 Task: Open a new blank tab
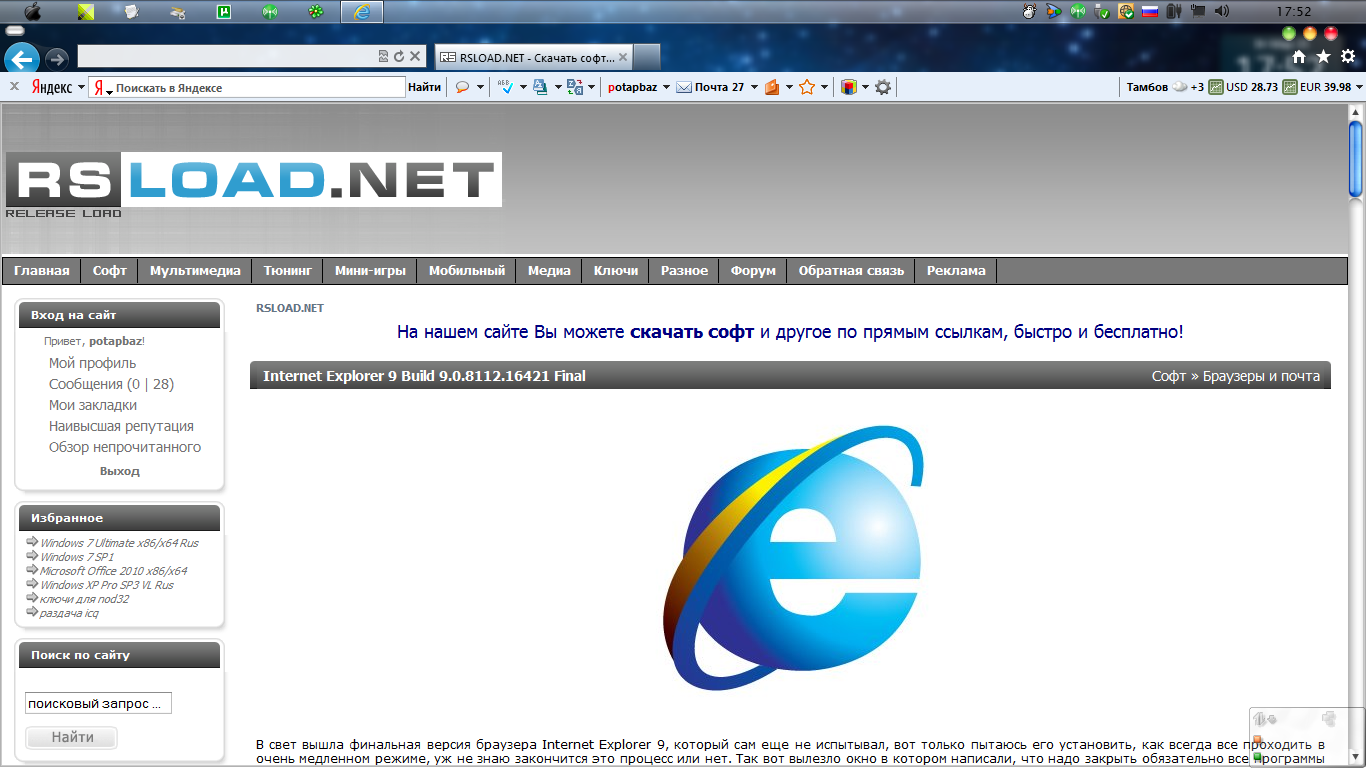pyautogui.click(x=647, y=57)
